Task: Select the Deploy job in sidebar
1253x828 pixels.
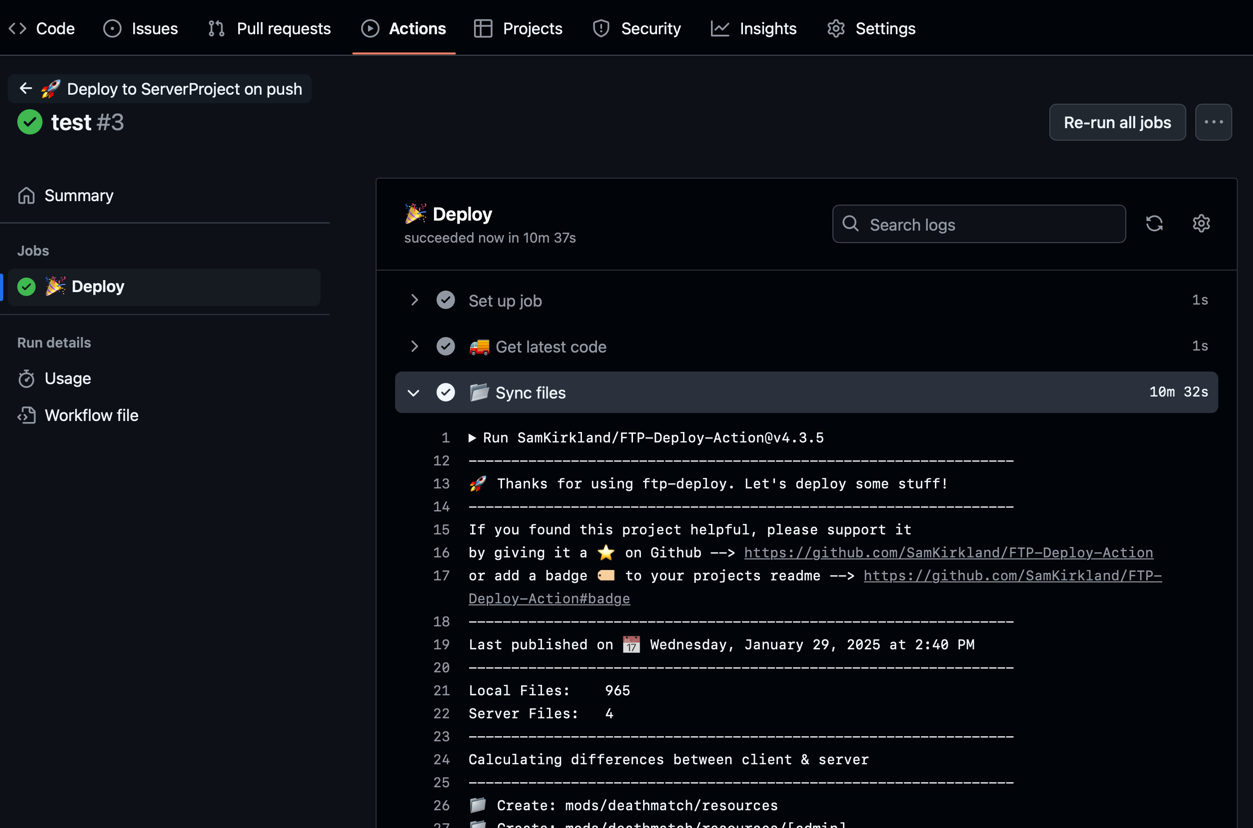Action: (98, 287)
